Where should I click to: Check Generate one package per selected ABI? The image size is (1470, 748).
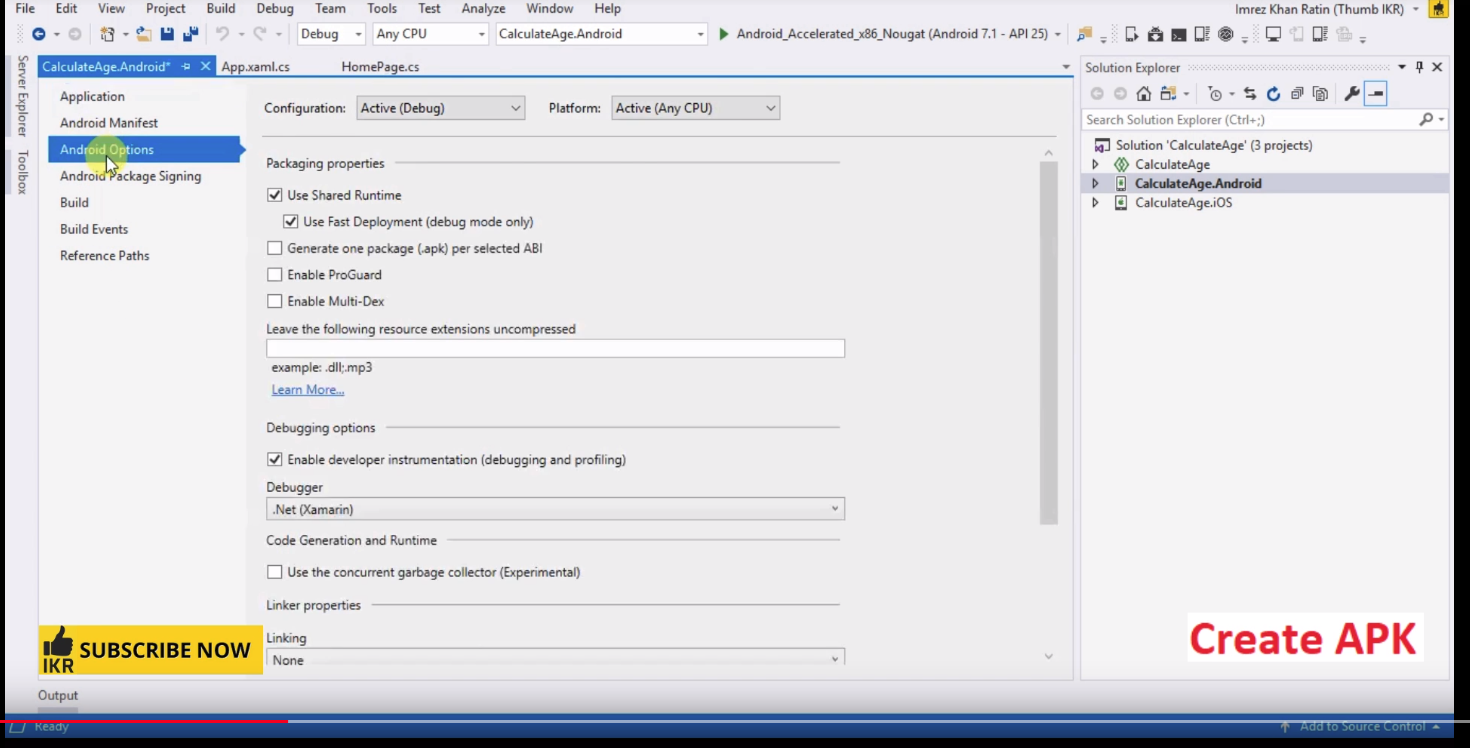pos(275,248)
